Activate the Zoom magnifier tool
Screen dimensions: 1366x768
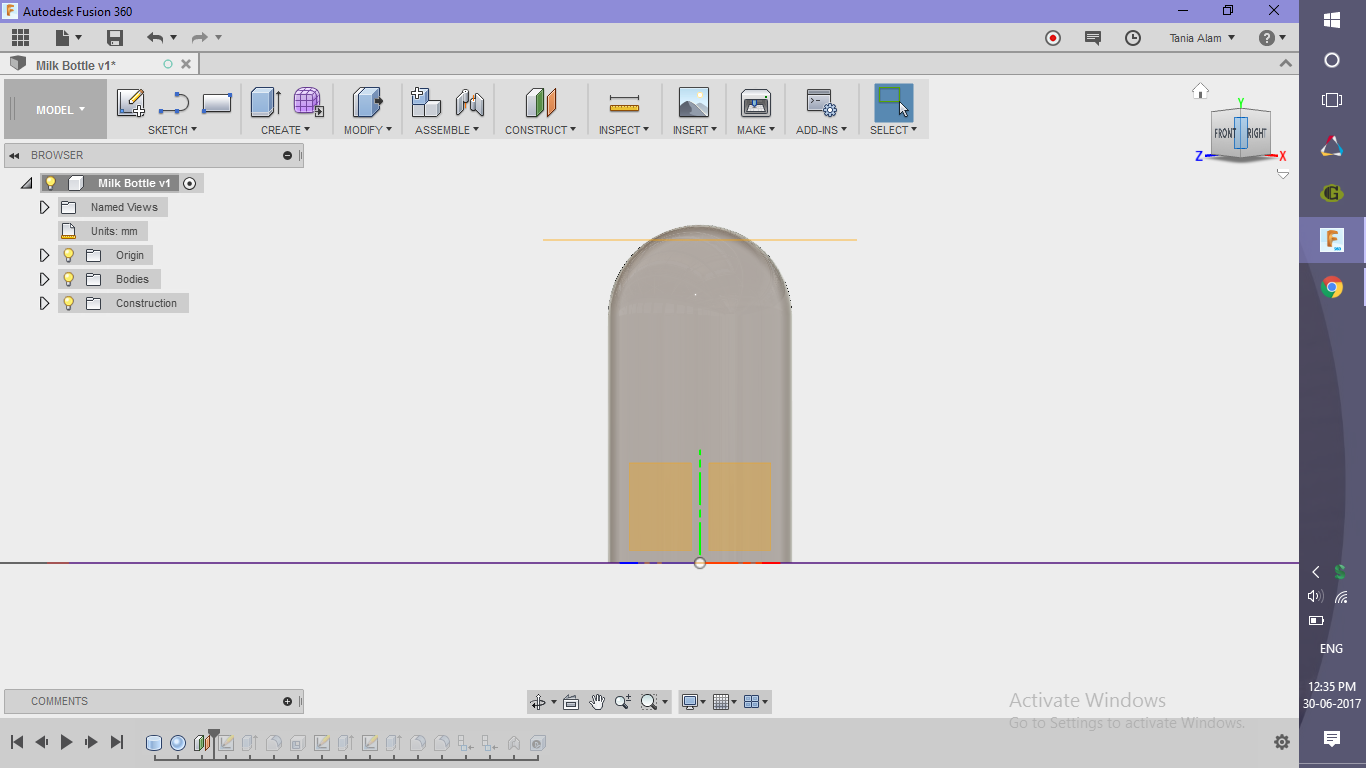pyautogui.click(x=623, y=702)
